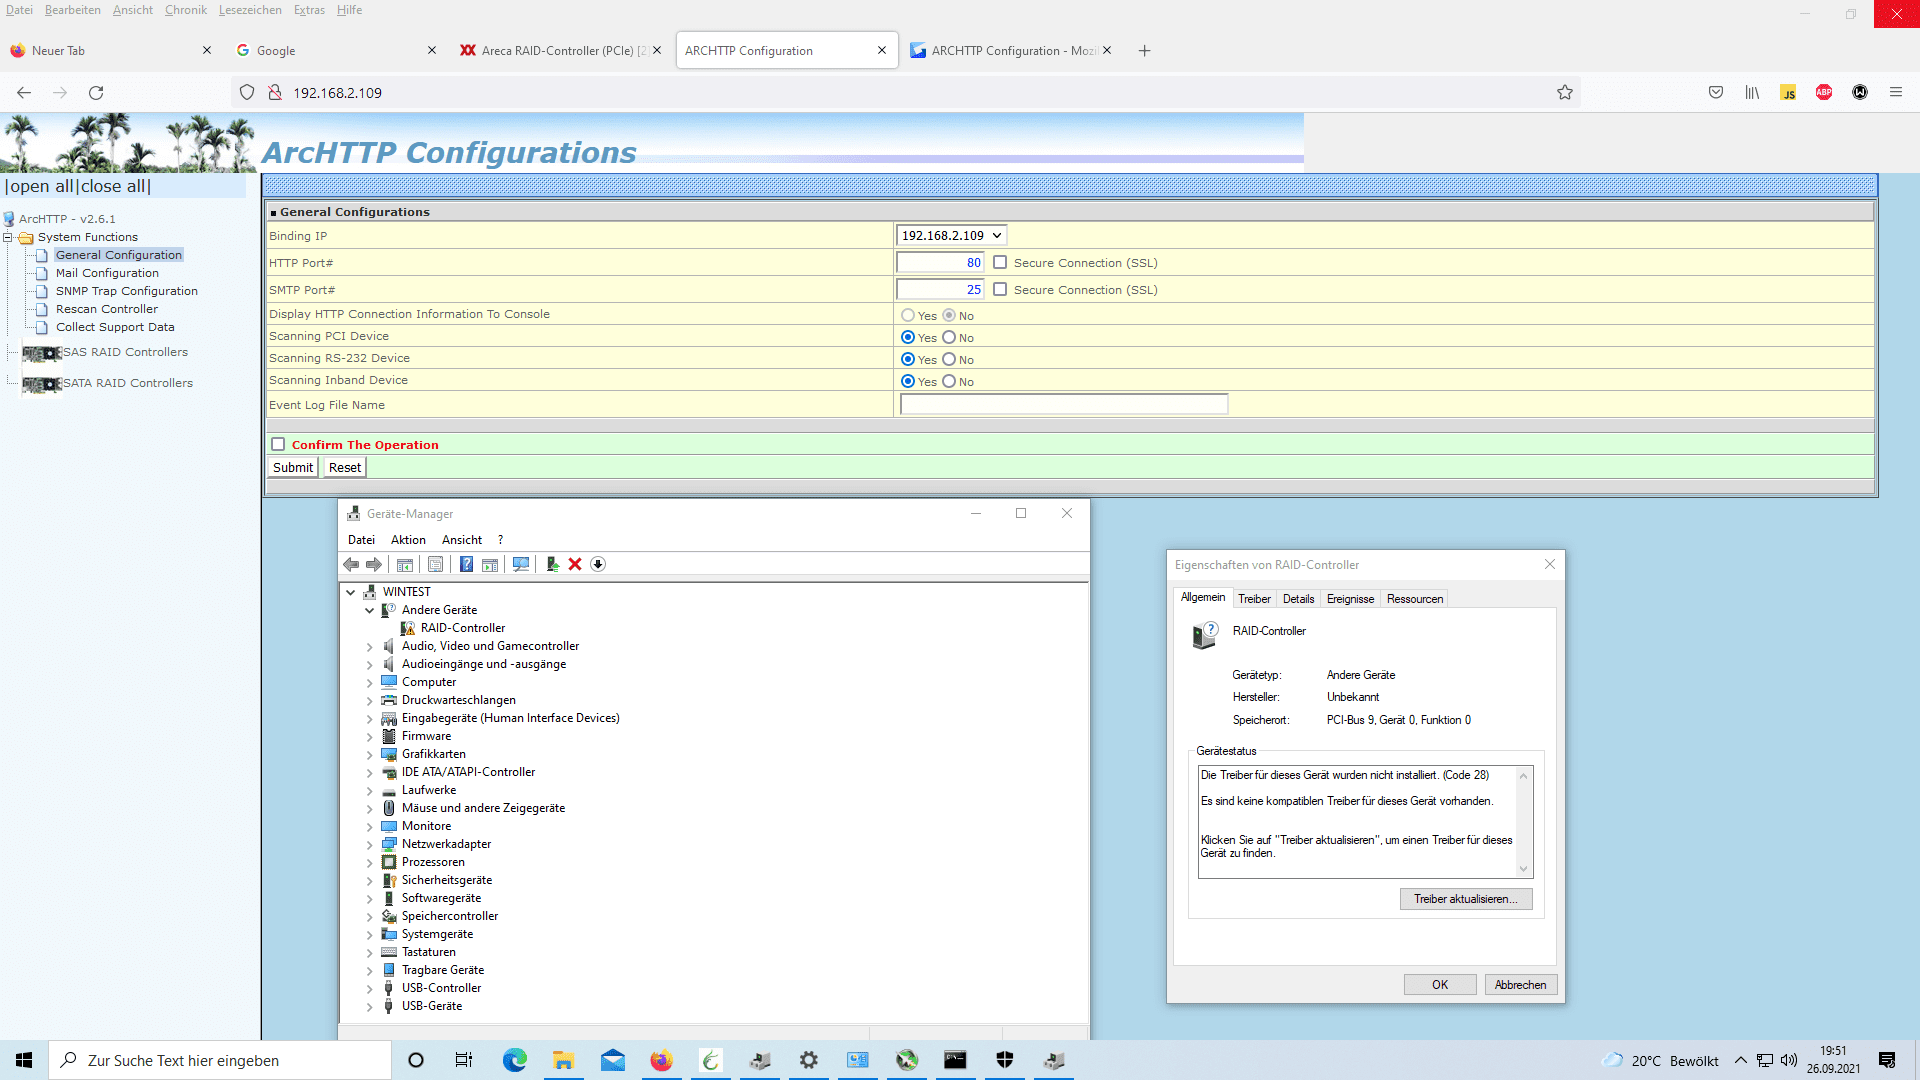Click the Treiber aktualisieren button
The width and height of the screenshot is (1920, 1080).
[x=1465, y=899]
